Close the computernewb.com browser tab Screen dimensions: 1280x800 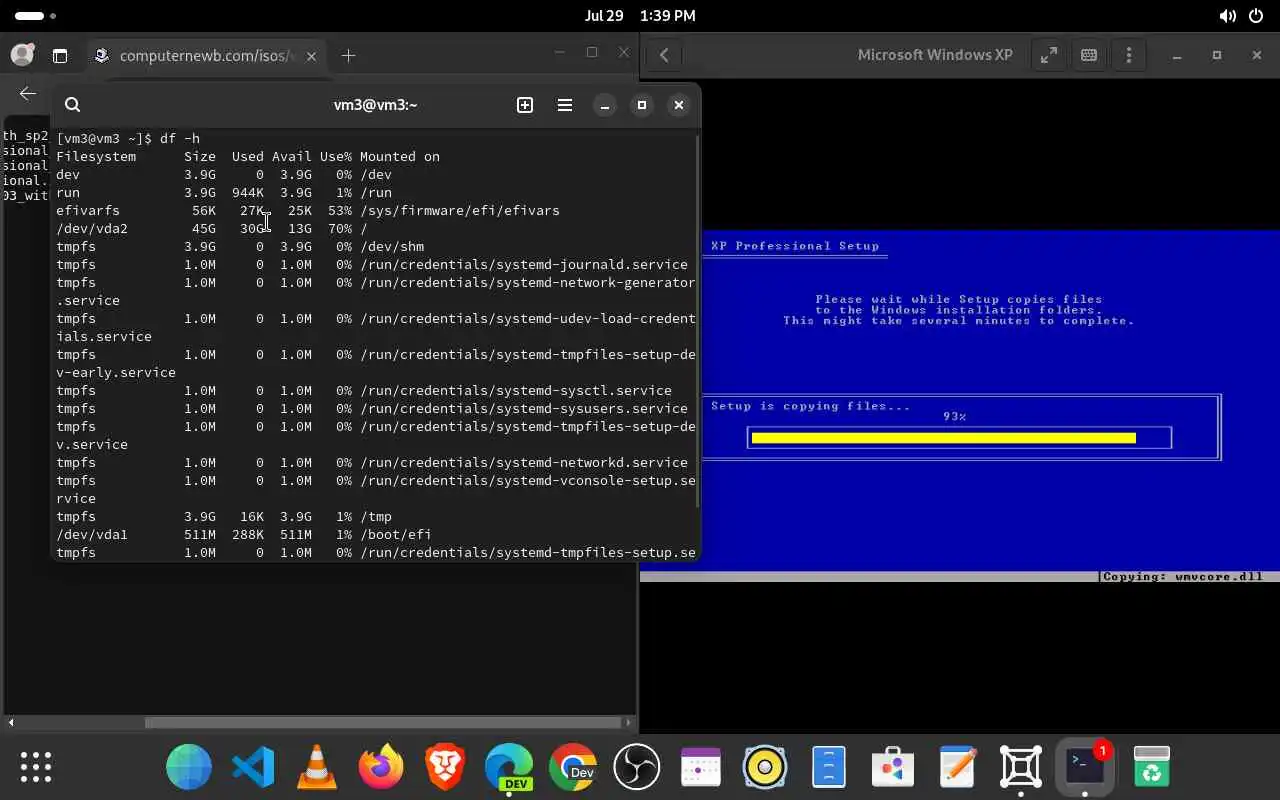click(311, 56)
